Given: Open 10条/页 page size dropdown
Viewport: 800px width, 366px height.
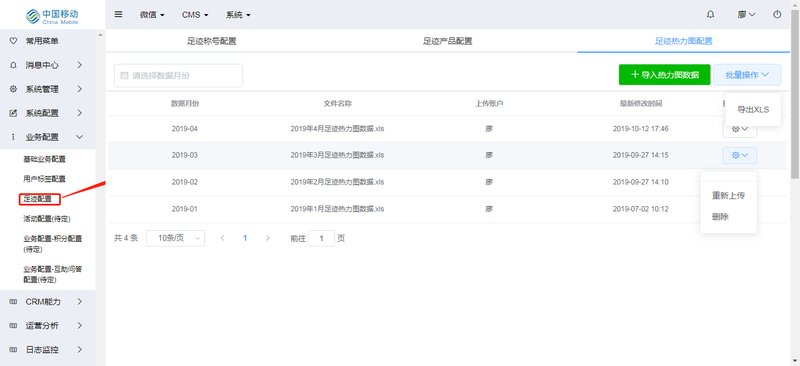Looking at the screenshot, I should (x=176, y=238).
